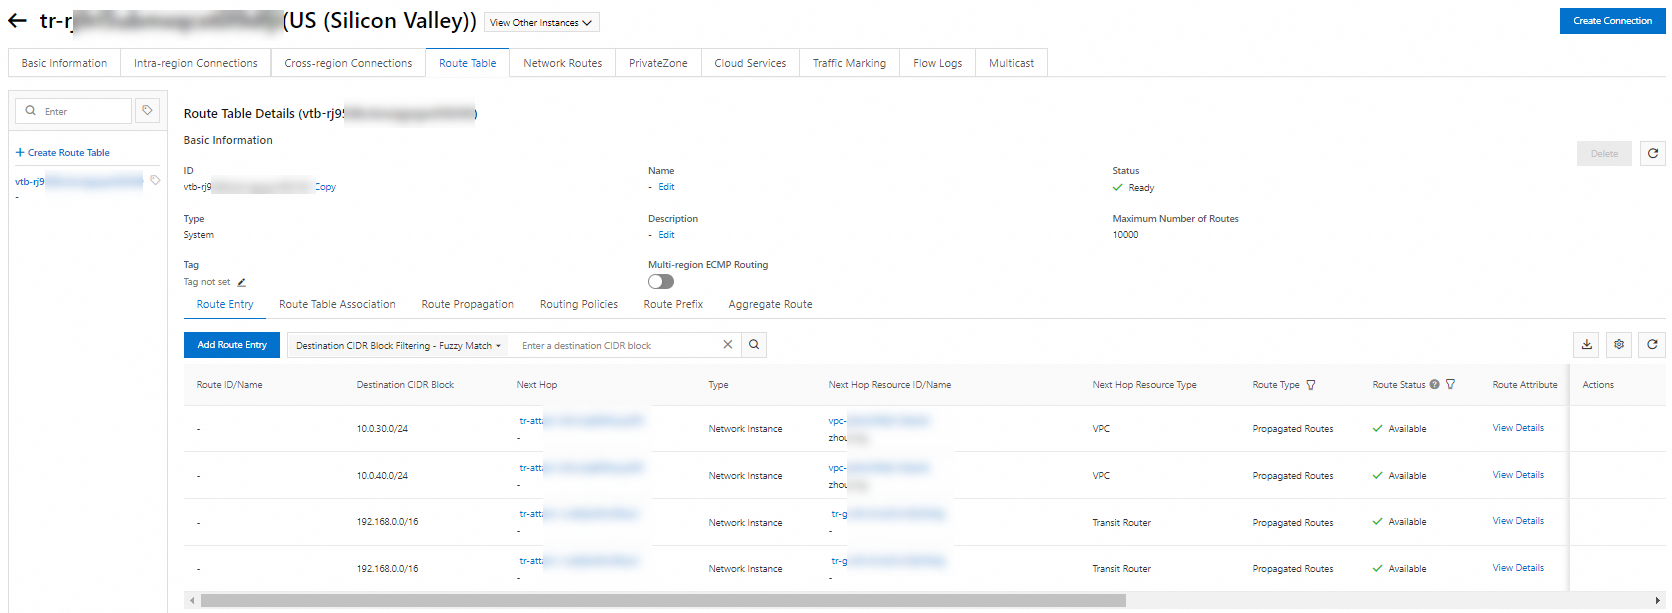
Task: Clear the destination CIDR input with X
Action: click(728, 345)
